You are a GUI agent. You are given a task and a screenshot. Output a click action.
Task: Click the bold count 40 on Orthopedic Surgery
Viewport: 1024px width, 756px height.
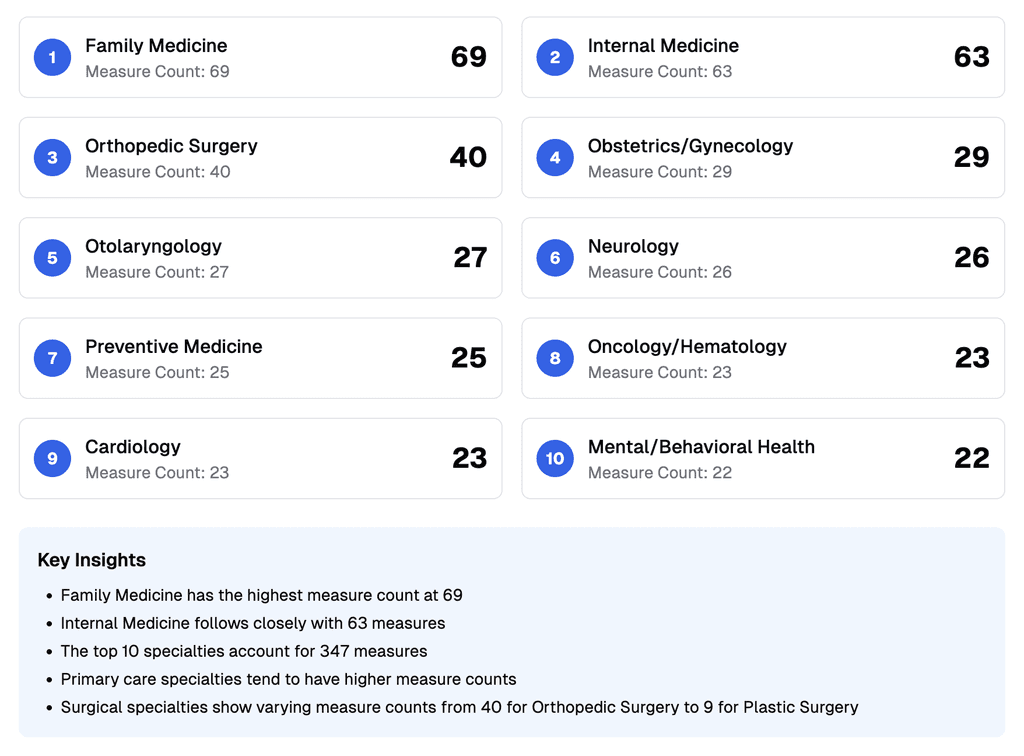pos(468,157)
